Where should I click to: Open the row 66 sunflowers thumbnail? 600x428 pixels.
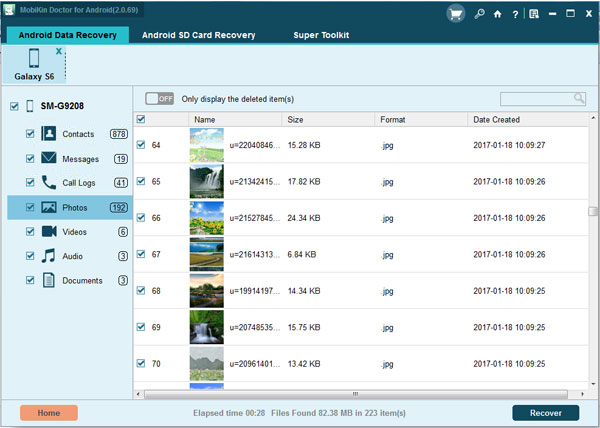pos(207,218)
